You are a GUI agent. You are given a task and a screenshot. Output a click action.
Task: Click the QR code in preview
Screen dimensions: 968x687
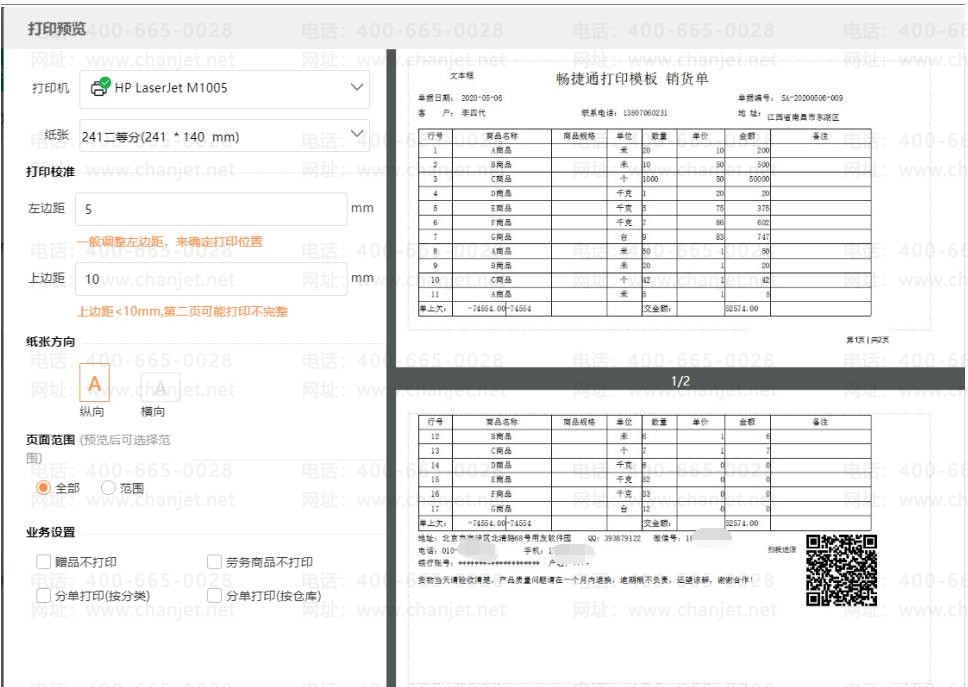841,570
